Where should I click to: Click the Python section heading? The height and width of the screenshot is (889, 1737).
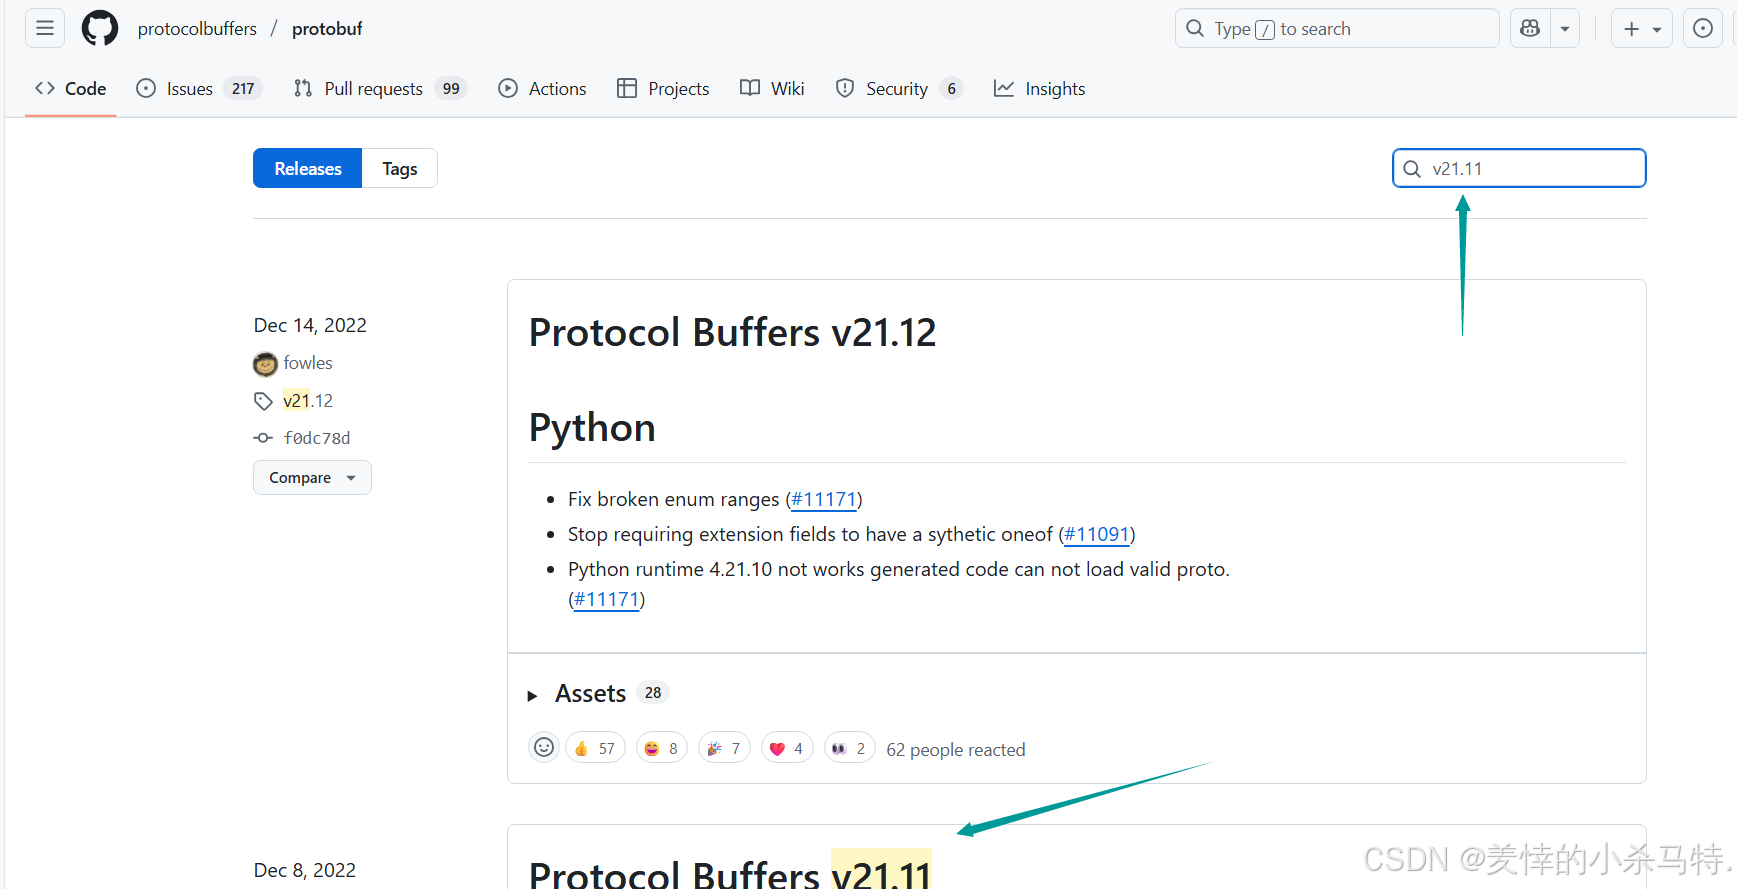click(x=592, y=428)
